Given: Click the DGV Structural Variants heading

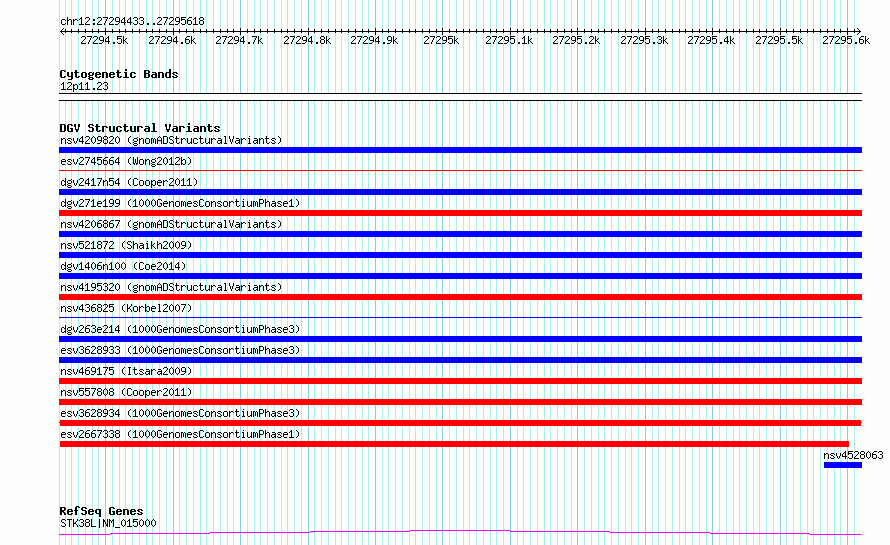Looking at the screenshot, I should pyautogui.click(x=140, y=128).
